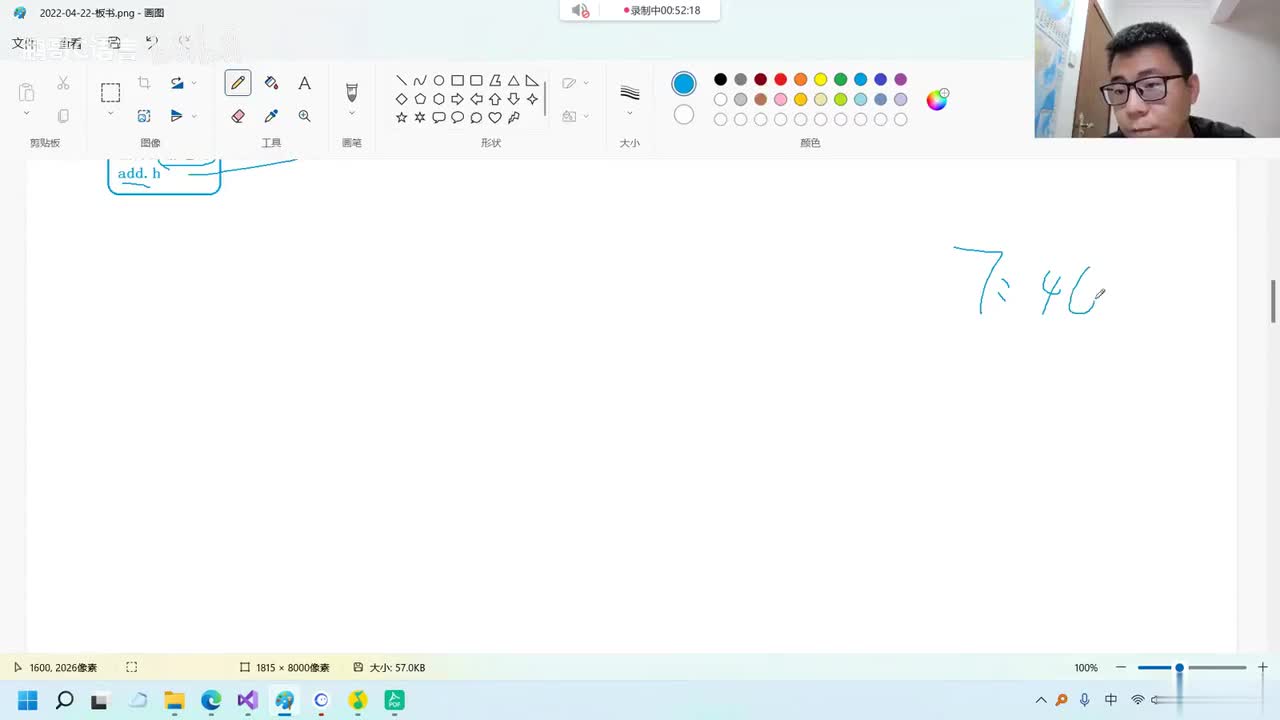Viewport: 1280px width, 720px height.
Task: Select the Five-point star shape
Action: (x=401, y=117)
